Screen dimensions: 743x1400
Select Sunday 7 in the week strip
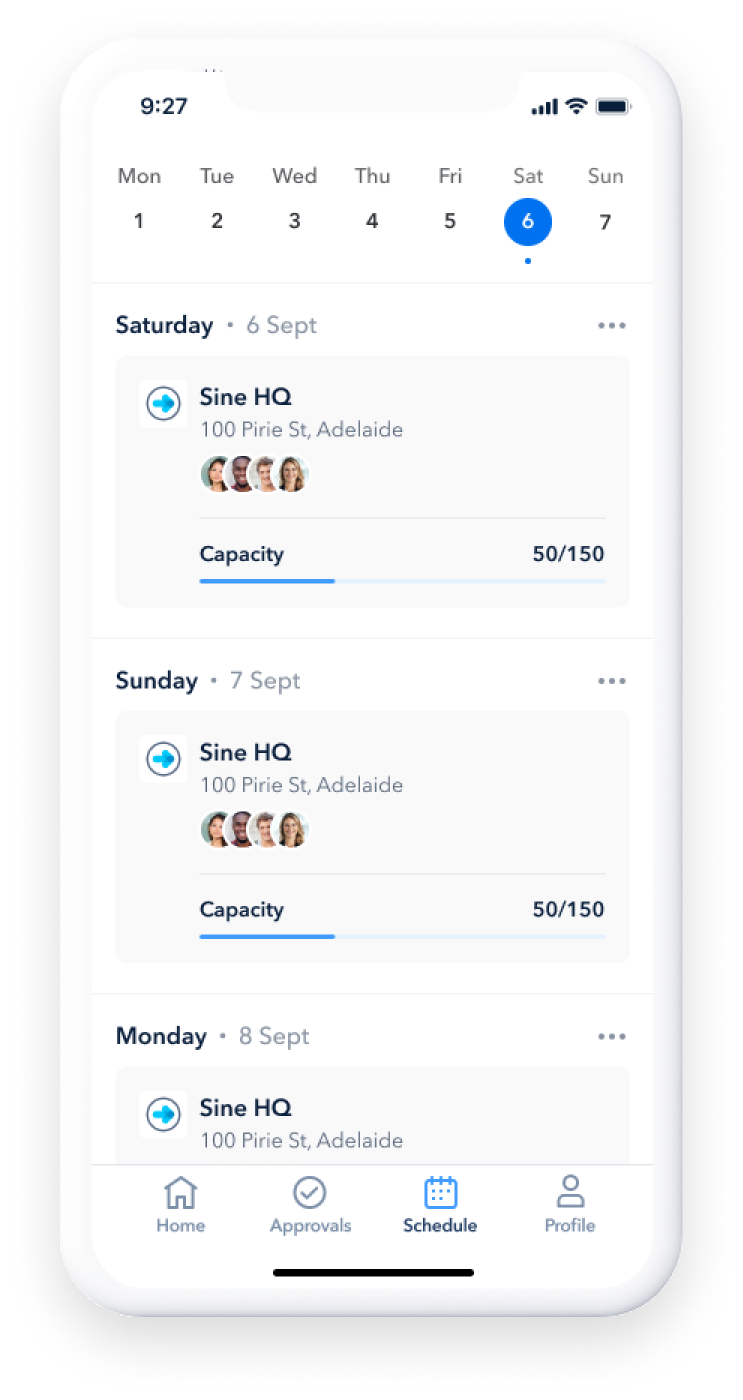tap(605, 200)
